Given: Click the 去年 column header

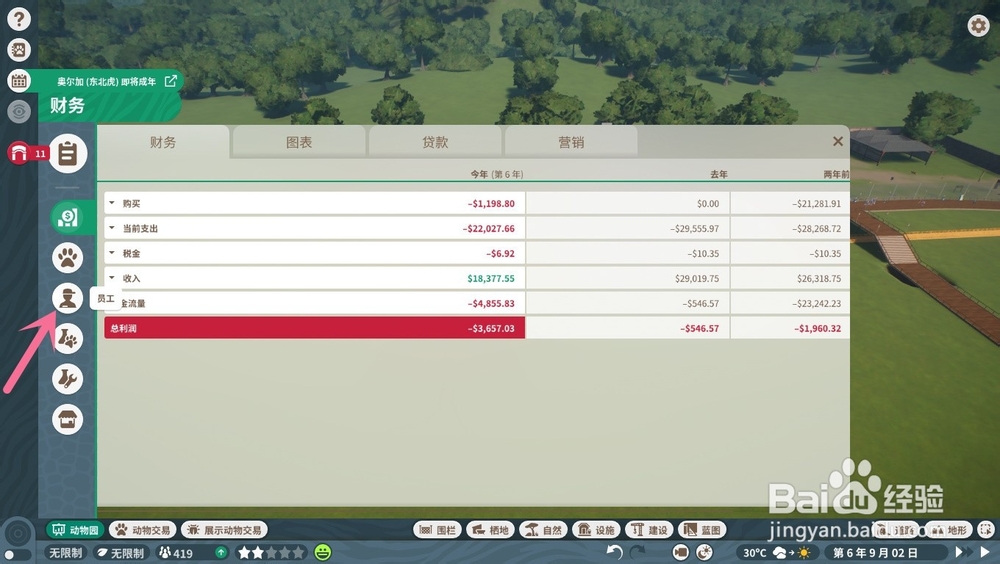Looking at the screenshot, I should (719, 174).
